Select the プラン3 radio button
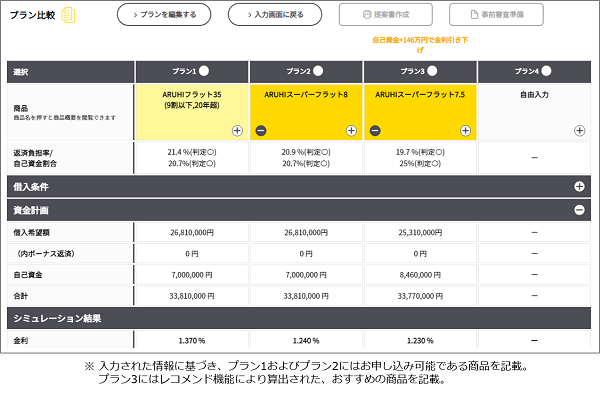This screenshot has width=600, height=394. [x=432, y=71]
